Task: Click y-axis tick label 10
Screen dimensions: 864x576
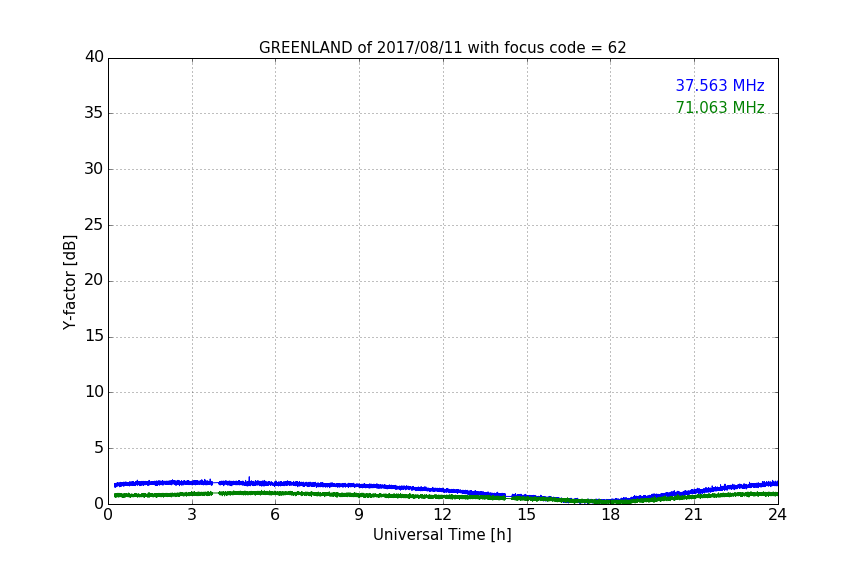Action: pyautogui.click(x=94, y=392)
